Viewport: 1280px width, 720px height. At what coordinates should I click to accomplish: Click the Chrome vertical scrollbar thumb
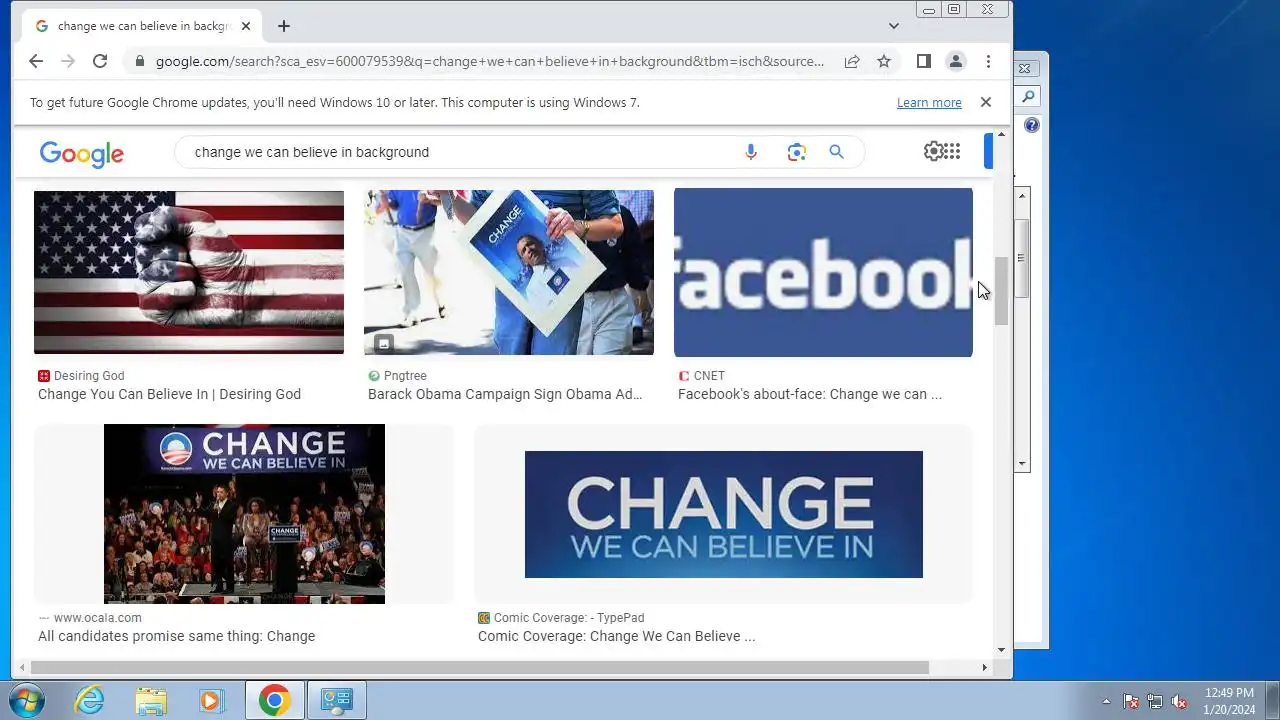click(1001, 290)
